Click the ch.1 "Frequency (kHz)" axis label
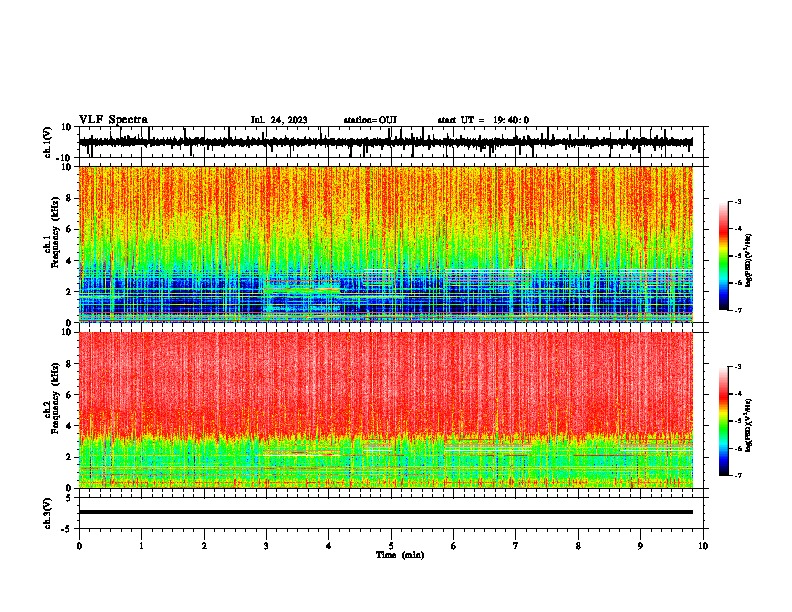 click(56, 233)
